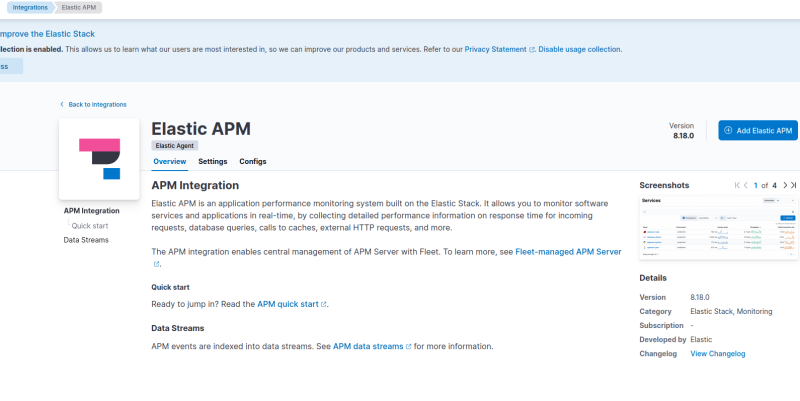
Task: Advance to next screenshot arrow
Action: coord(784,185)
